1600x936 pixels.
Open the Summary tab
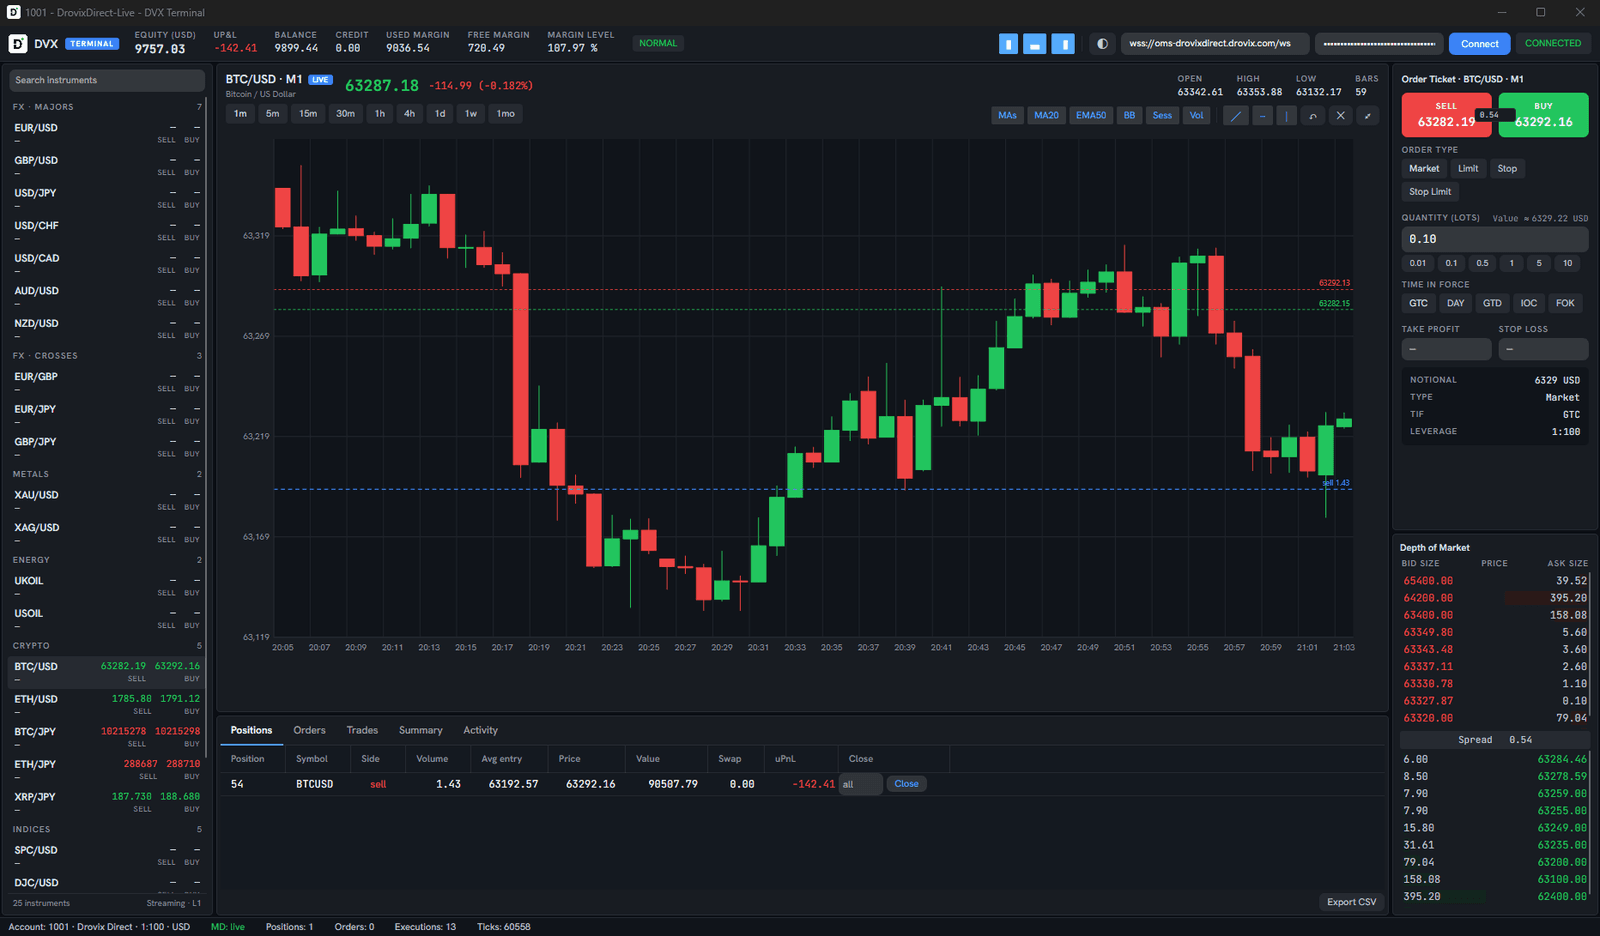(420, 730)
